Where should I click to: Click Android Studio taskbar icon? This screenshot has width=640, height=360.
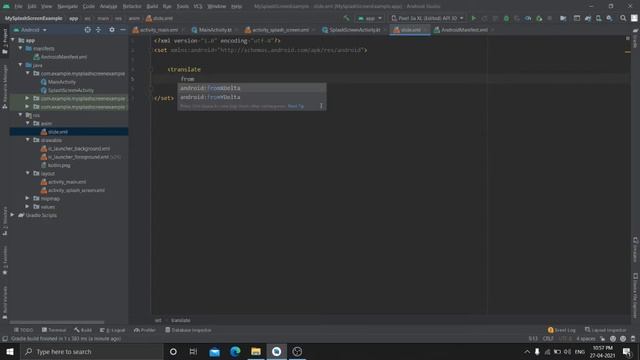click(x=276, y=351)
